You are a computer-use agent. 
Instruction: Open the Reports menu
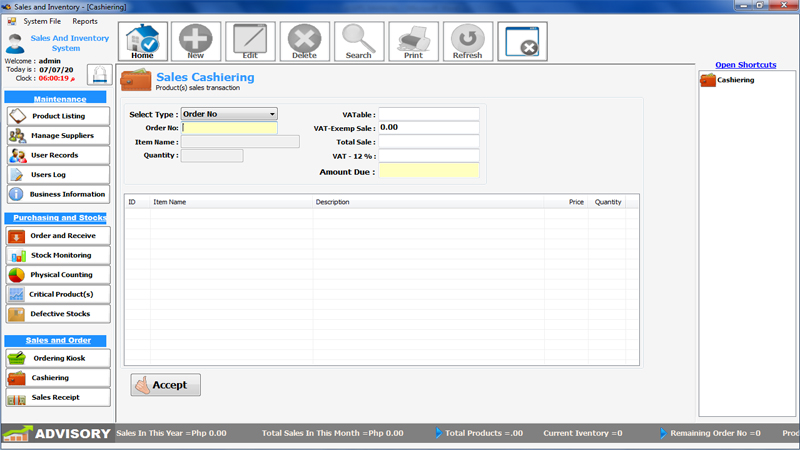click(85, 21)
